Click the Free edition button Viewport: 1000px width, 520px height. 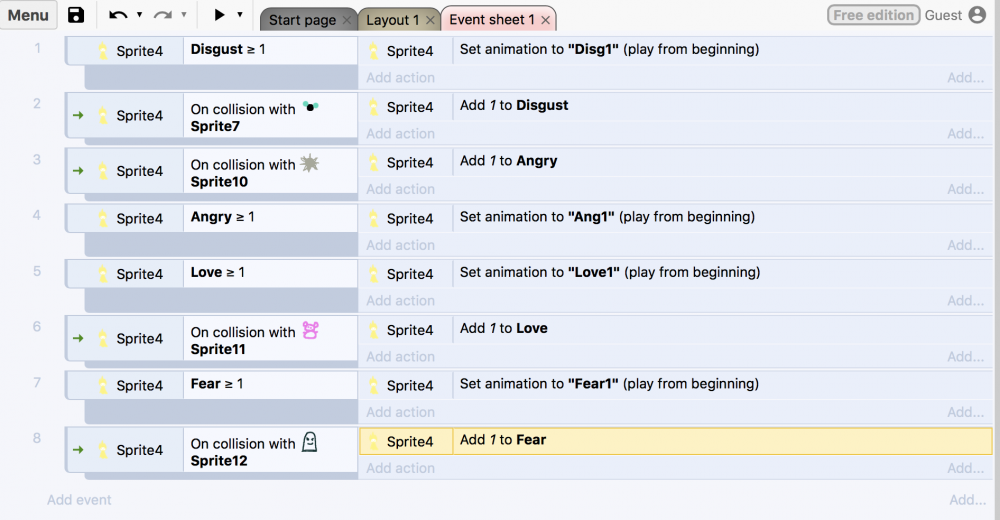(x=873, y=15)
